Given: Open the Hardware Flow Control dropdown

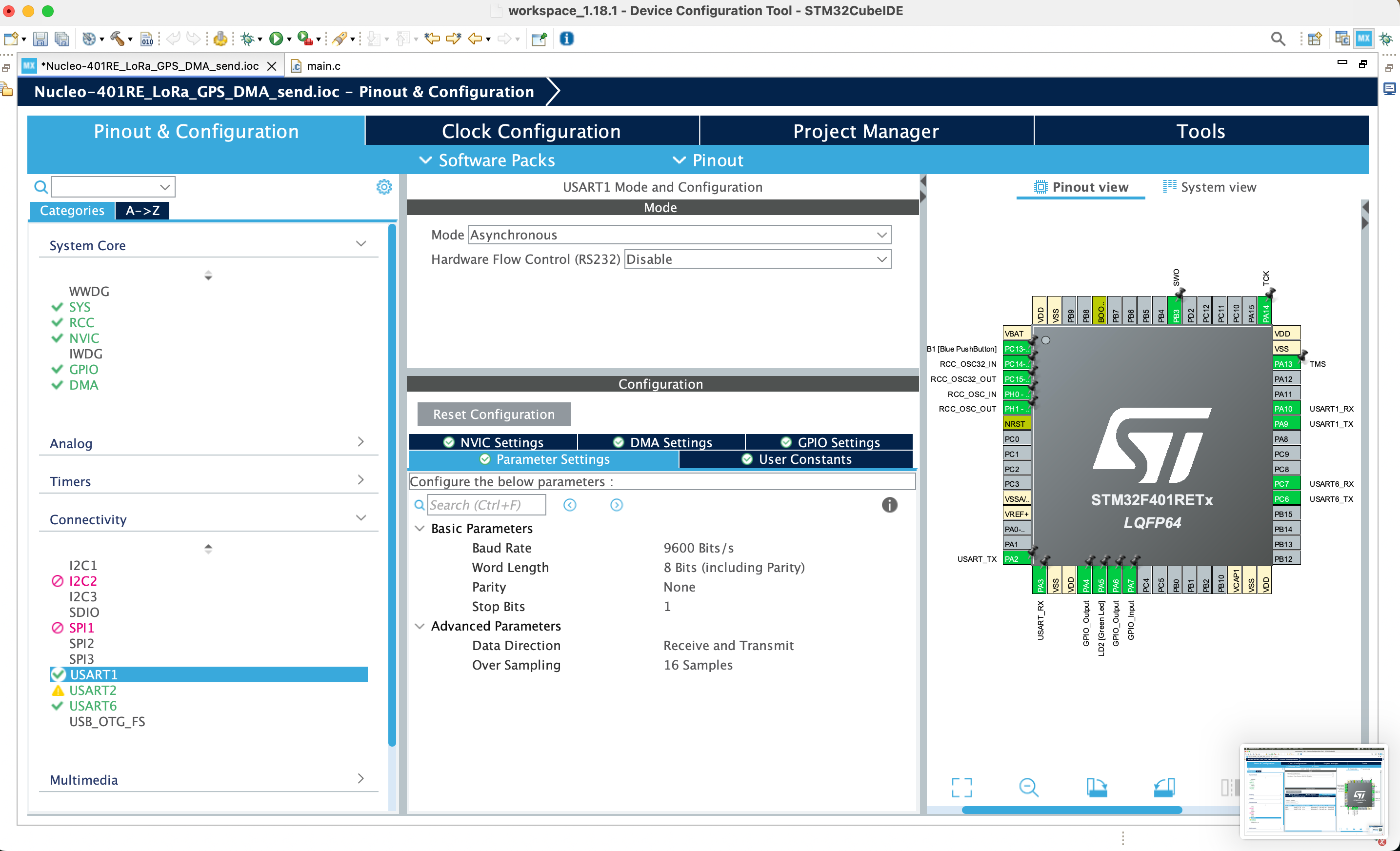Looking at the screenshot, I should click(x=758, y=259).
